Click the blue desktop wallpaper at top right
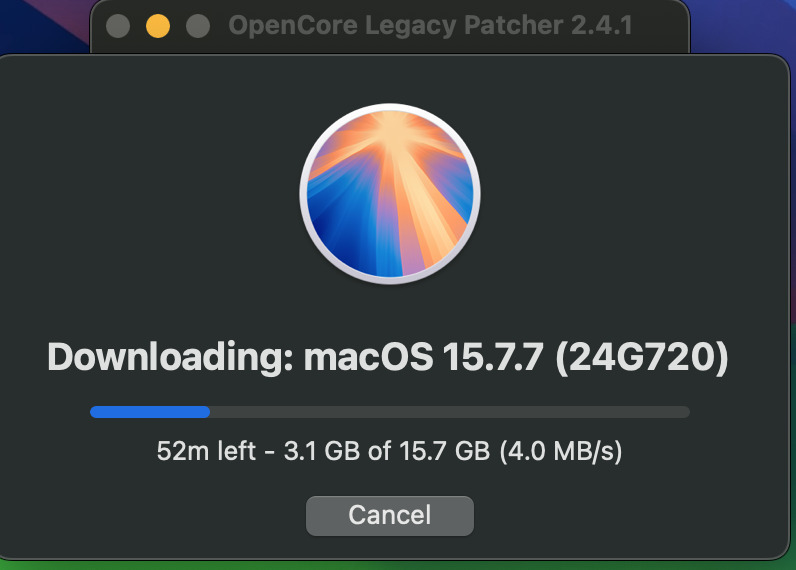 (x=741, y=23)
